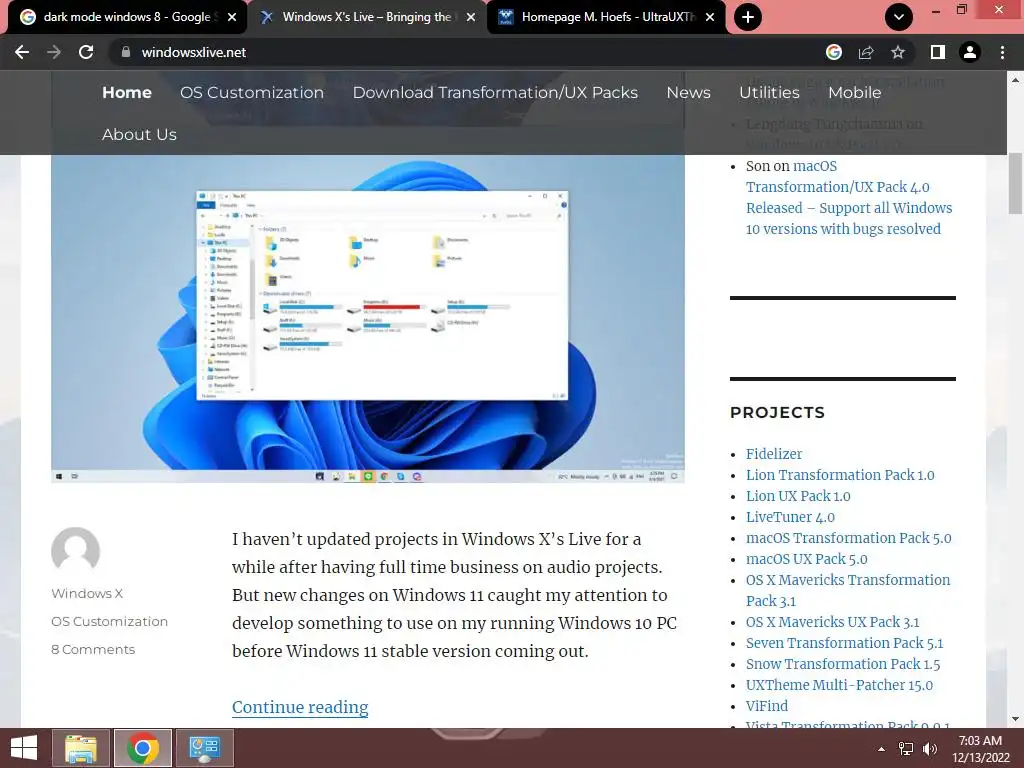The height and width of the screenshot is (768, 1024).
Task: Open the network tray icon
Action: tap(906, 749)
